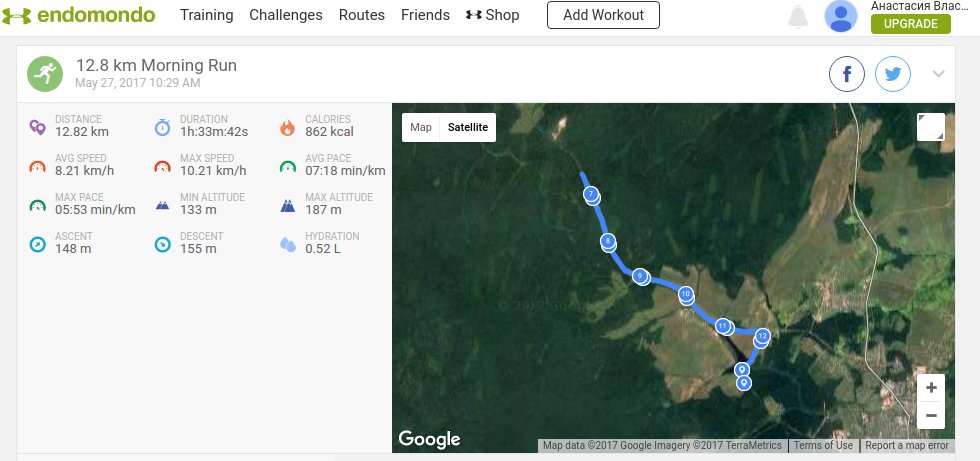The image size is (980, 461).
Task: Open the Training menu
Action: click(x=206, y=15)
